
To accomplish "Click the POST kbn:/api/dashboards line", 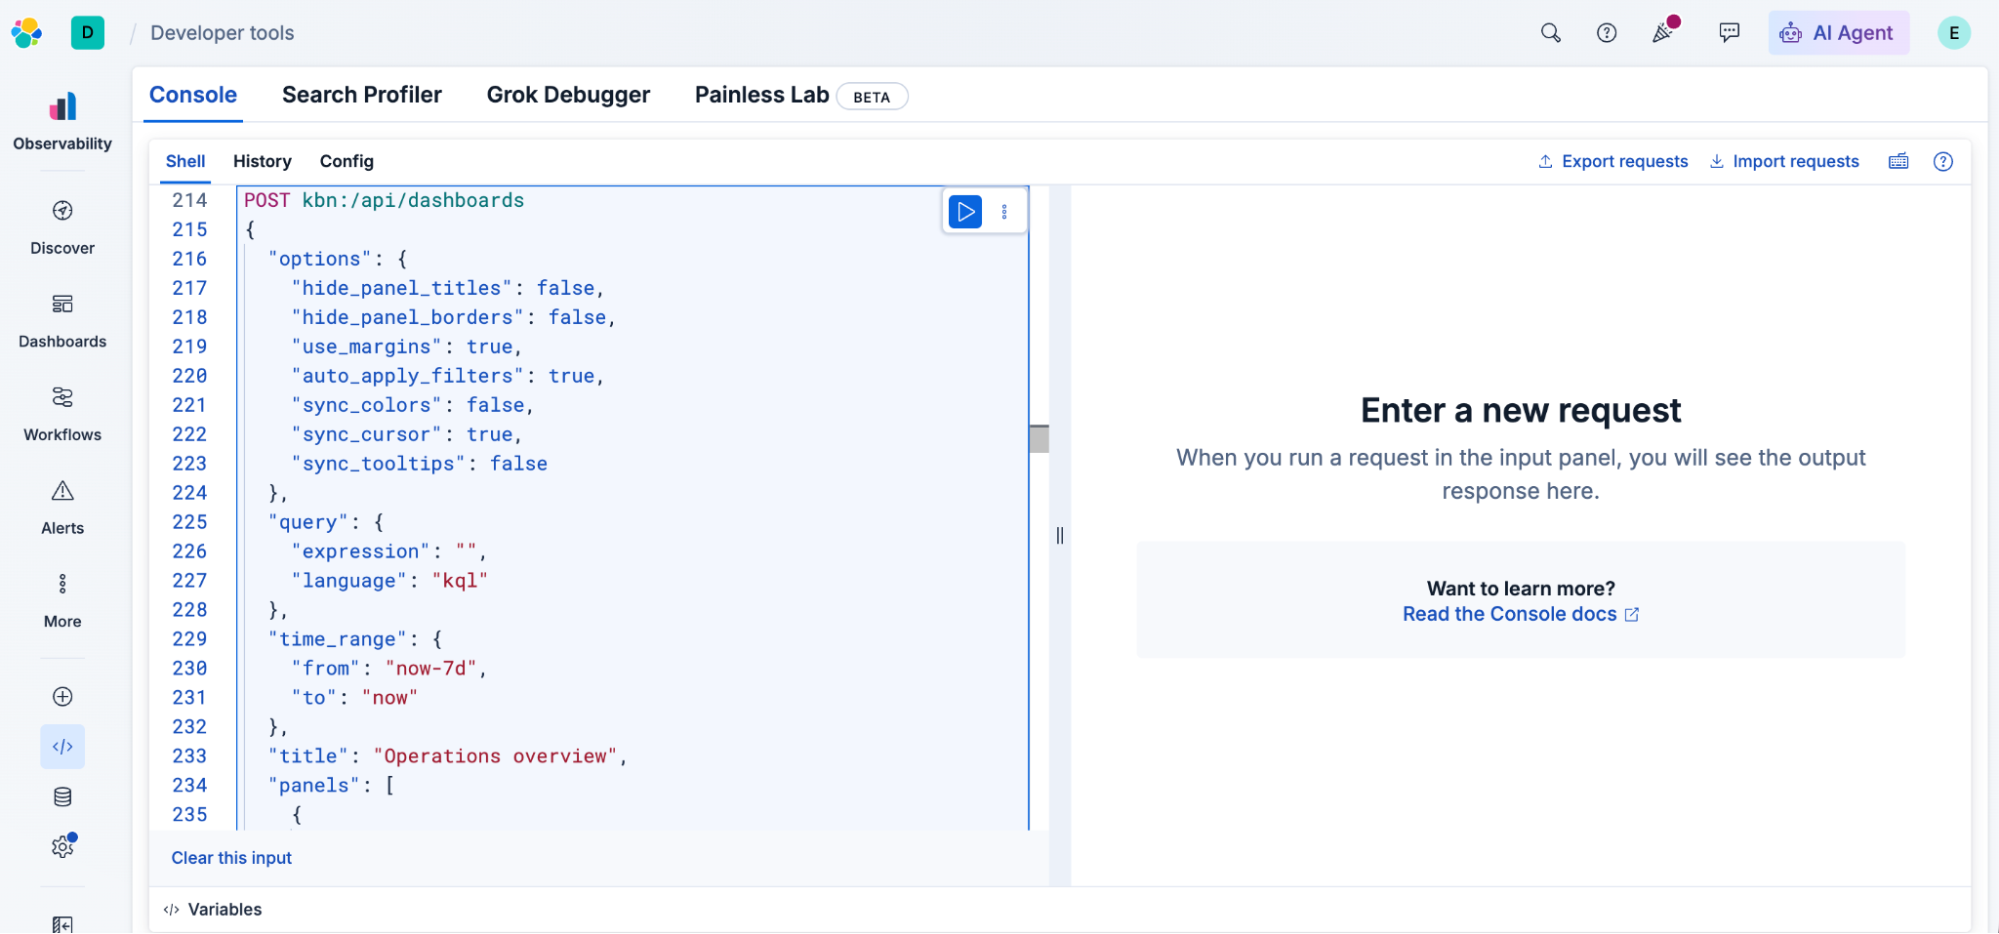I will pyautogui.click(x=384, y=200).
